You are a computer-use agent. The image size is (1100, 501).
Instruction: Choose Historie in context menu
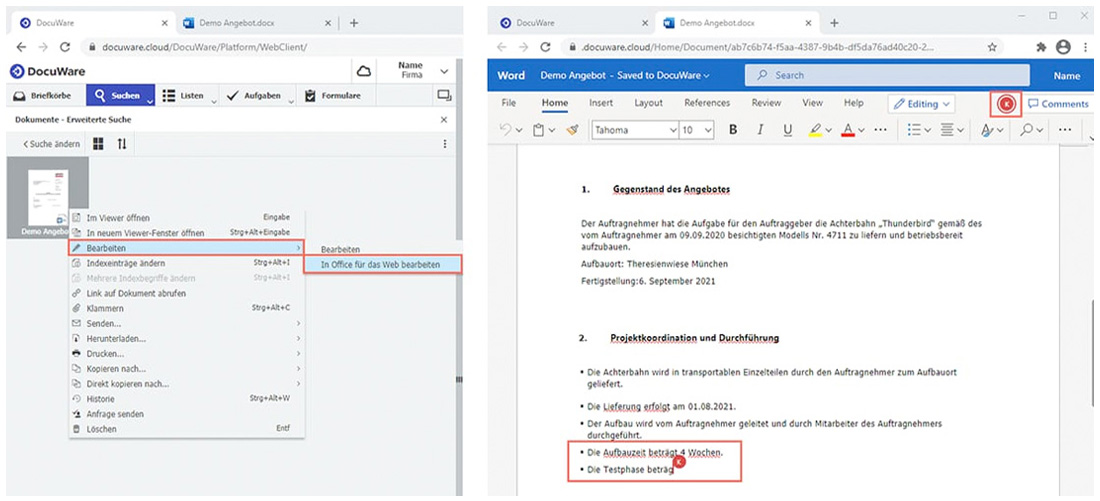[x=100, y=399]
